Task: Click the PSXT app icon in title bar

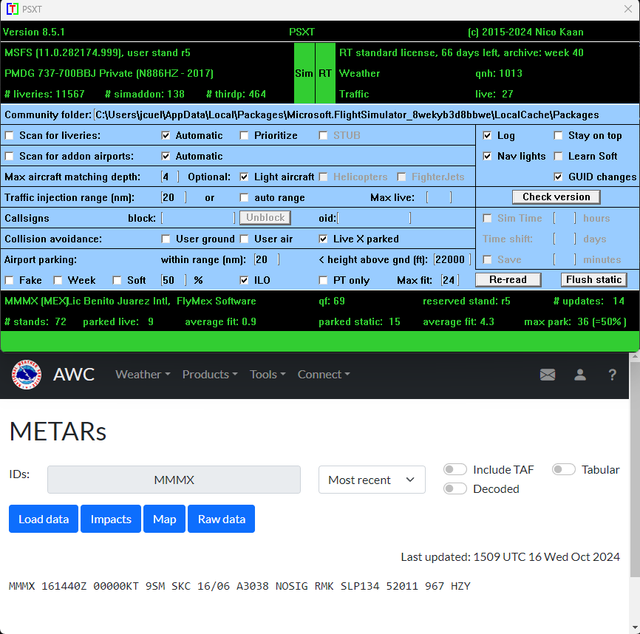Action: tap(12, 9)
